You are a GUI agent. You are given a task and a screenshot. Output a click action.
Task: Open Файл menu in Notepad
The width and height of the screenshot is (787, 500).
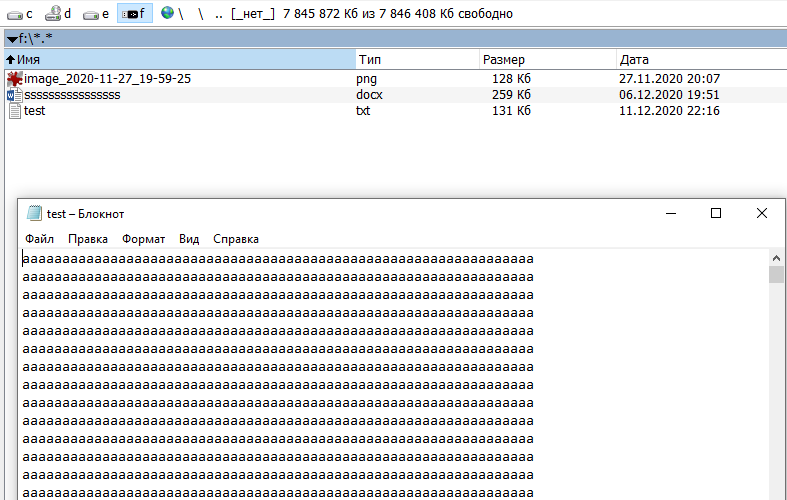40,239
